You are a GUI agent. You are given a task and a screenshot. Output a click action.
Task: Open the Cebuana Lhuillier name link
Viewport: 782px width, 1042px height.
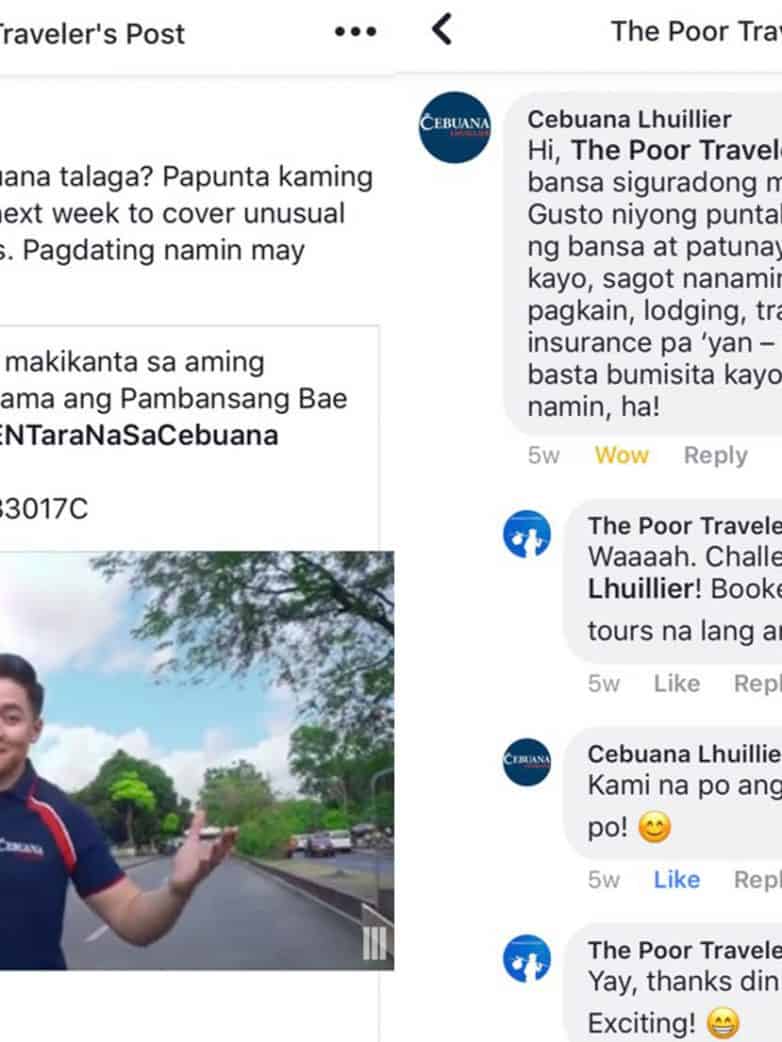coord(629,119)
